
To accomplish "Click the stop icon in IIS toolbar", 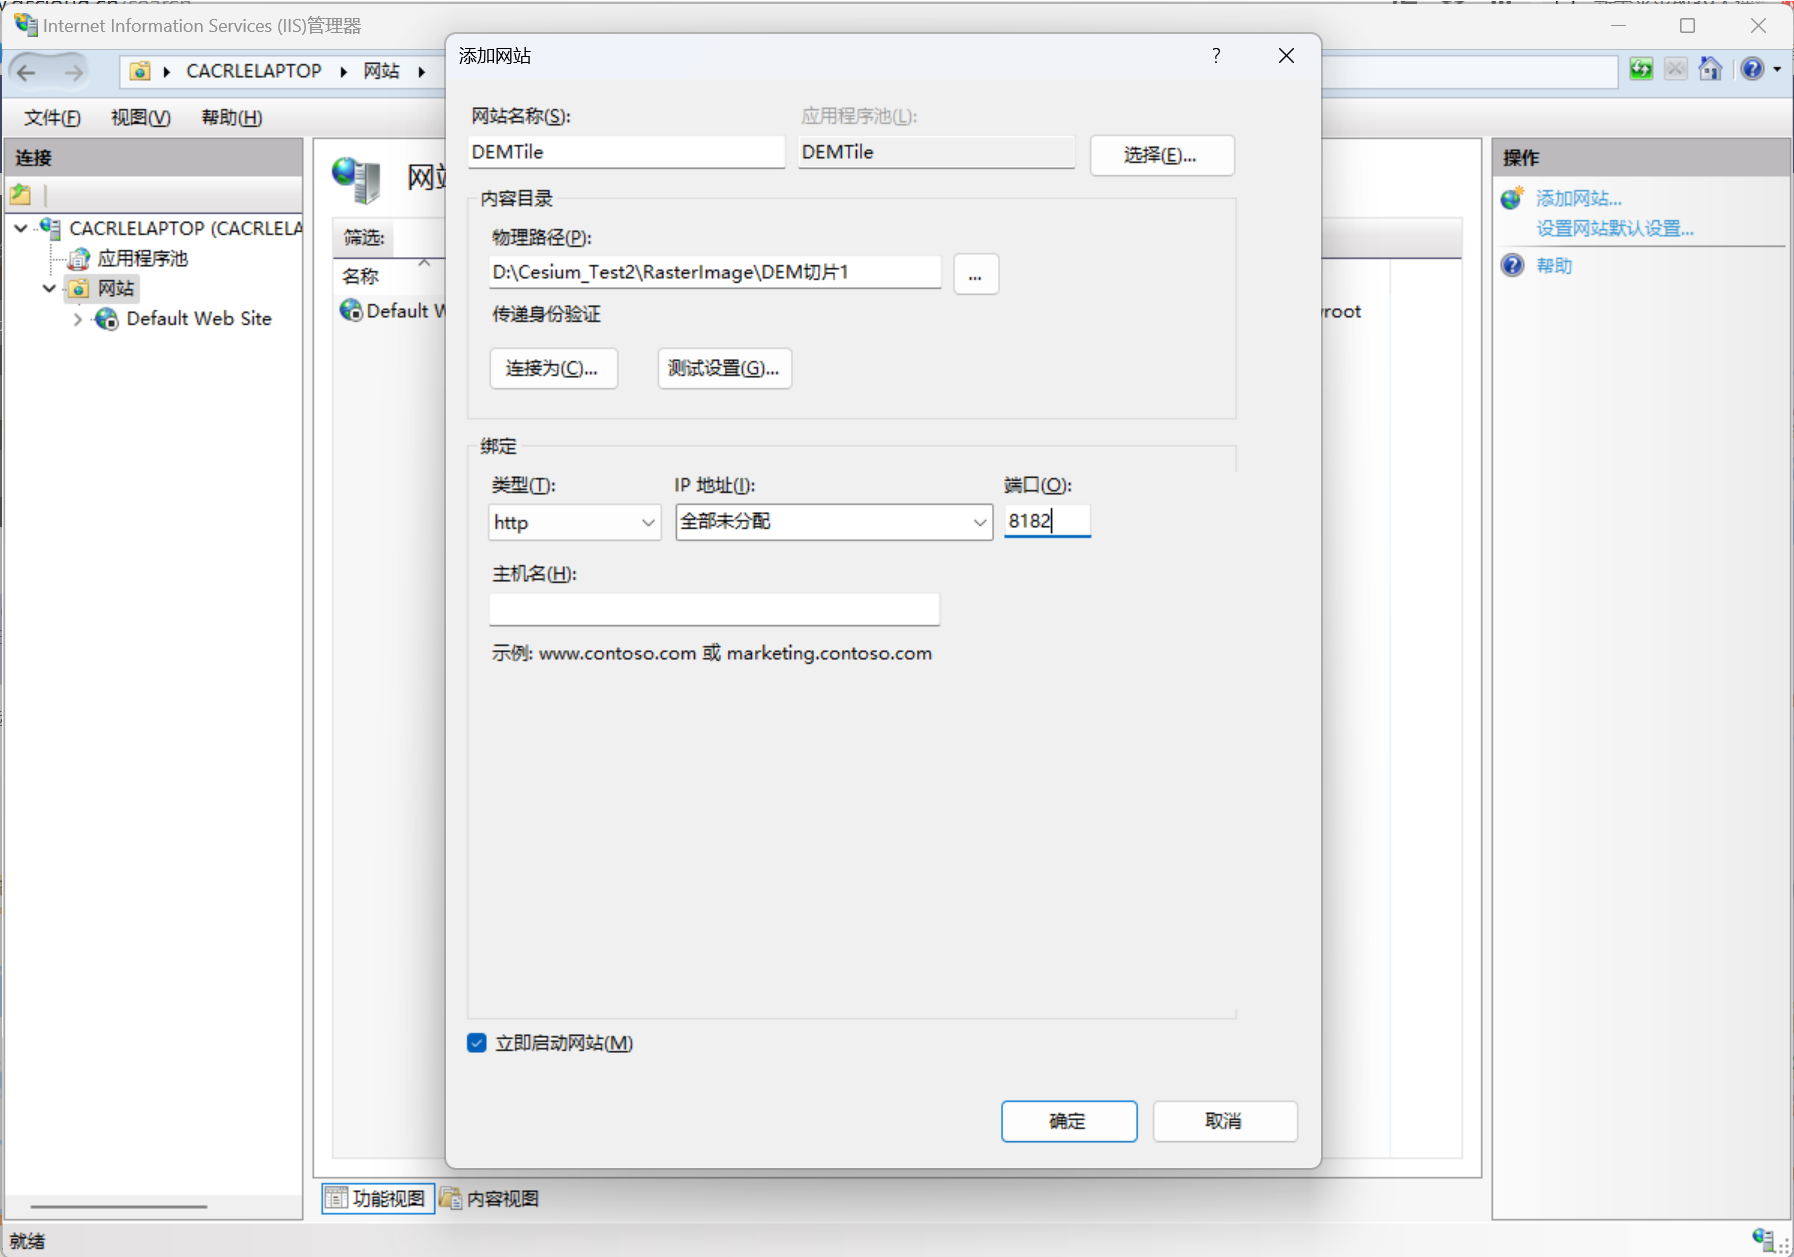I will [x=1676, y=69].
